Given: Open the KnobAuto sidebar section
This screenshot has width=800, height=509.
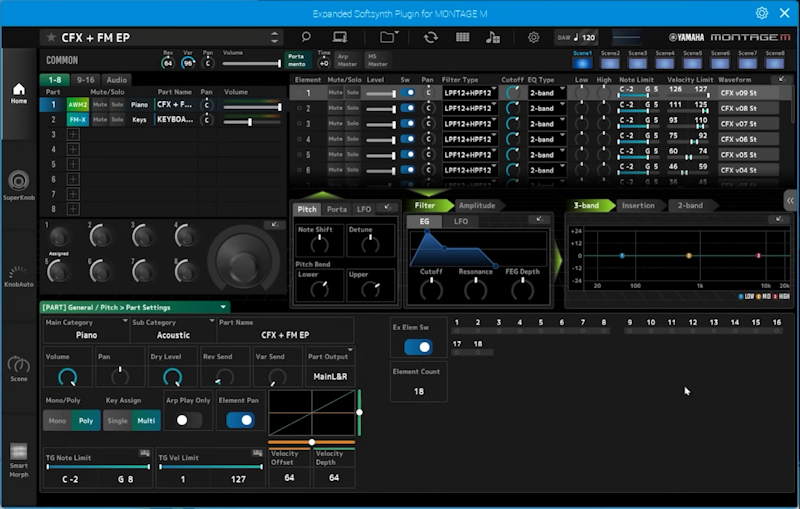Looking at the screenshot, I should click(19, 276).
